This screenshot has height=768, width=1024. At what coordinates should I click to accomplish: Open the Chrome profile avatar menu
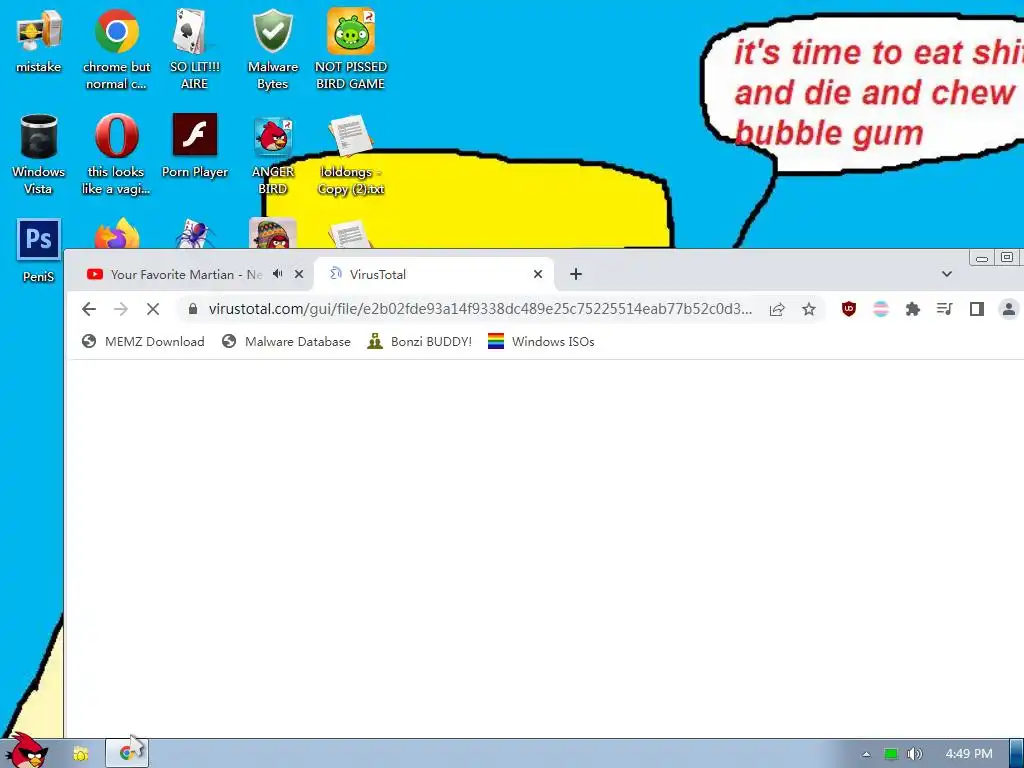(x=1009, y=309)
